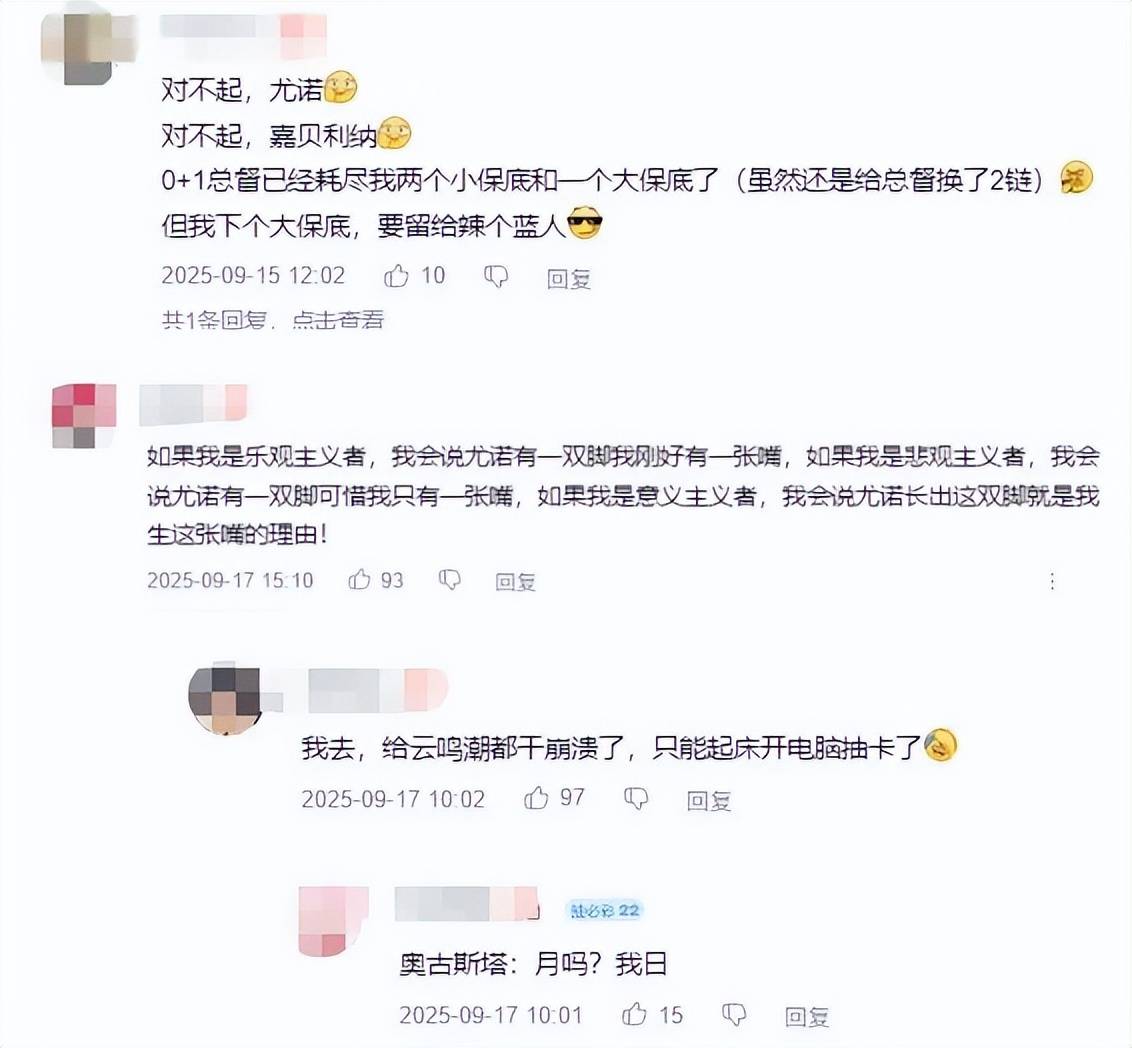Dislike the comment posted at 15:10
The height and width of the screenshot is (1048, 1132).
coord(450,580)
